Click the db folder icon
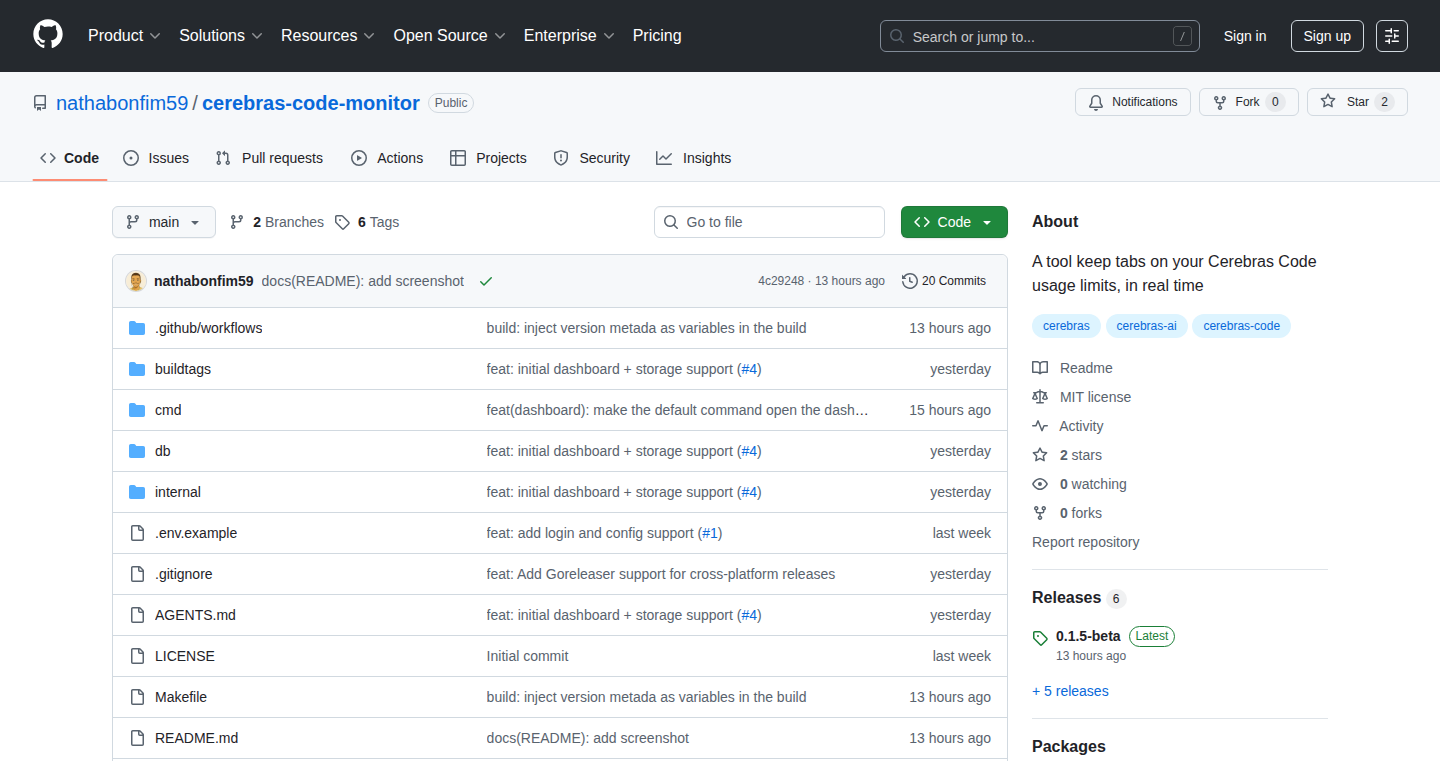1440x761 pixels. pyautogui.click(x=137, y=451)
